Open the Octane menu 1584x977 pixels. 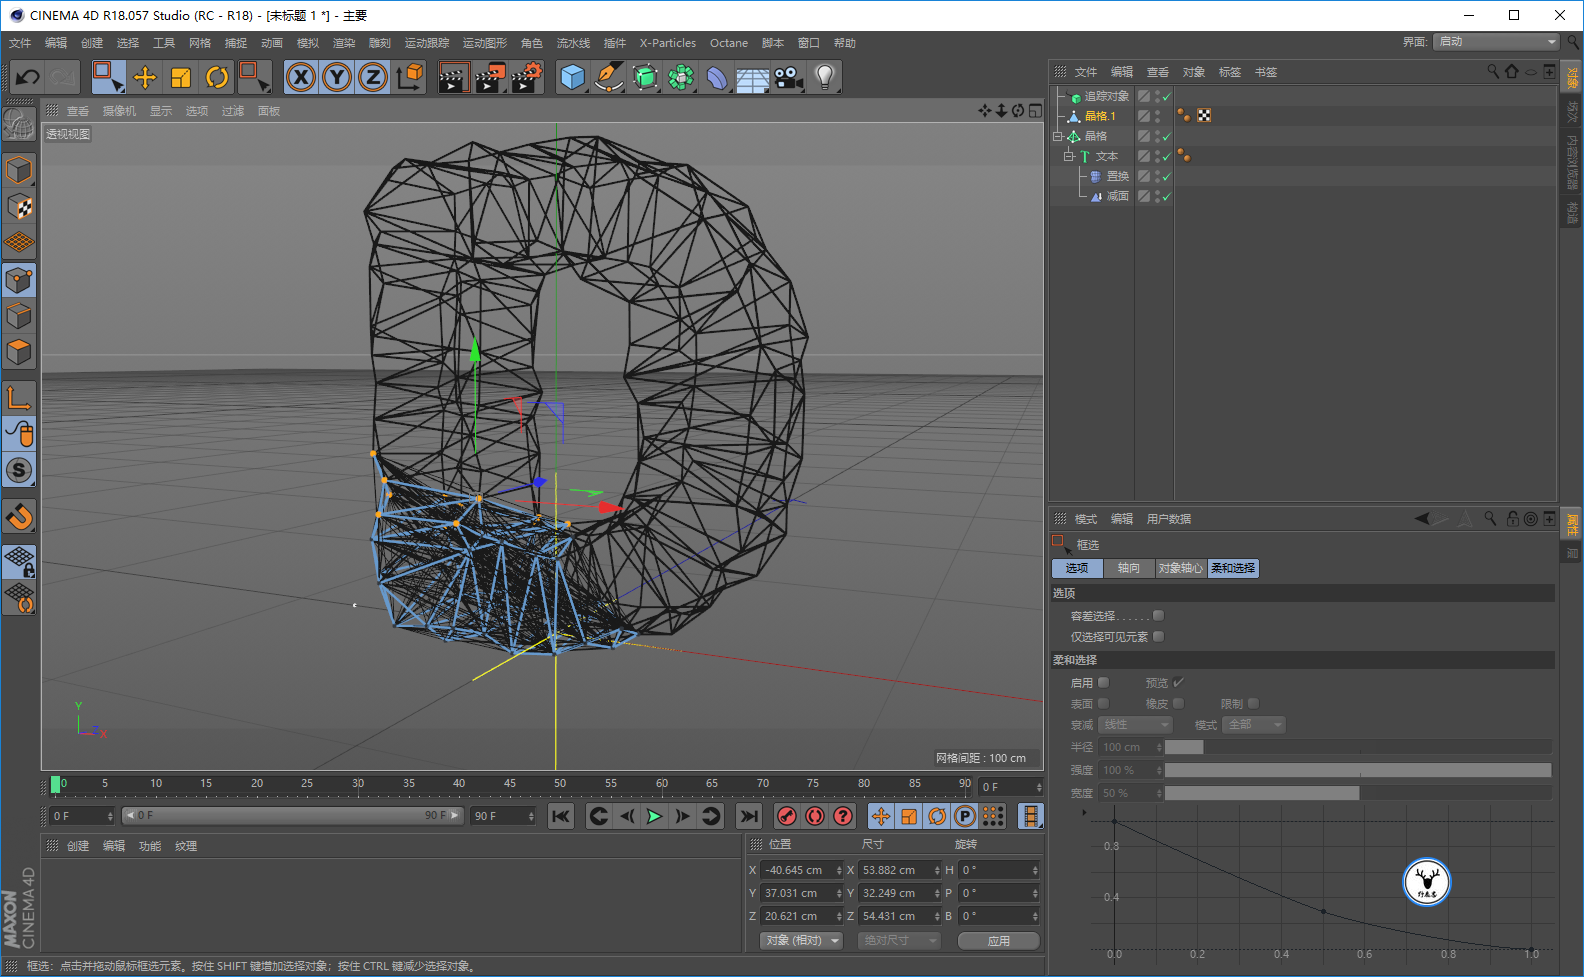pyautogui.click(x=729, y=43)
